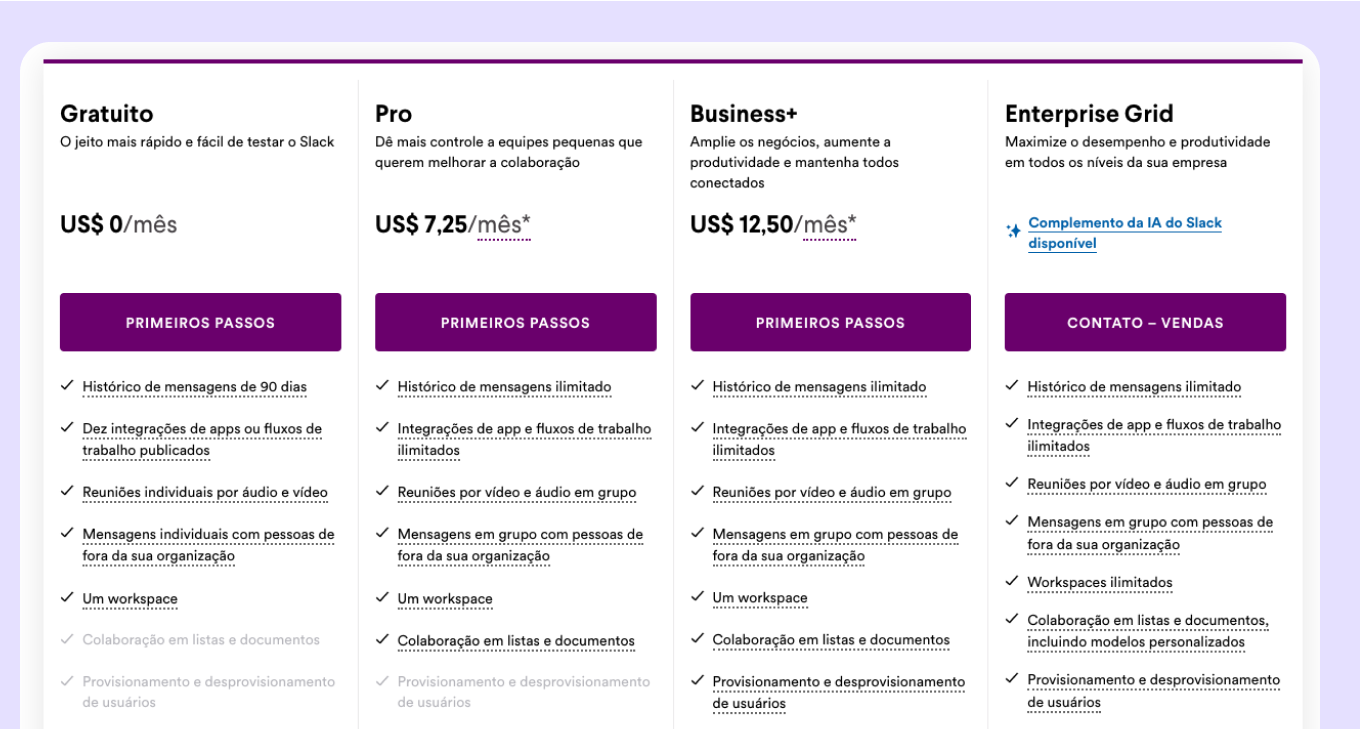Image resolution: width=1360 pixels, height=729 pixels.
Task: Click 'Integrações de app e fluxos' in the Business+ column
Action: point(839,439)
